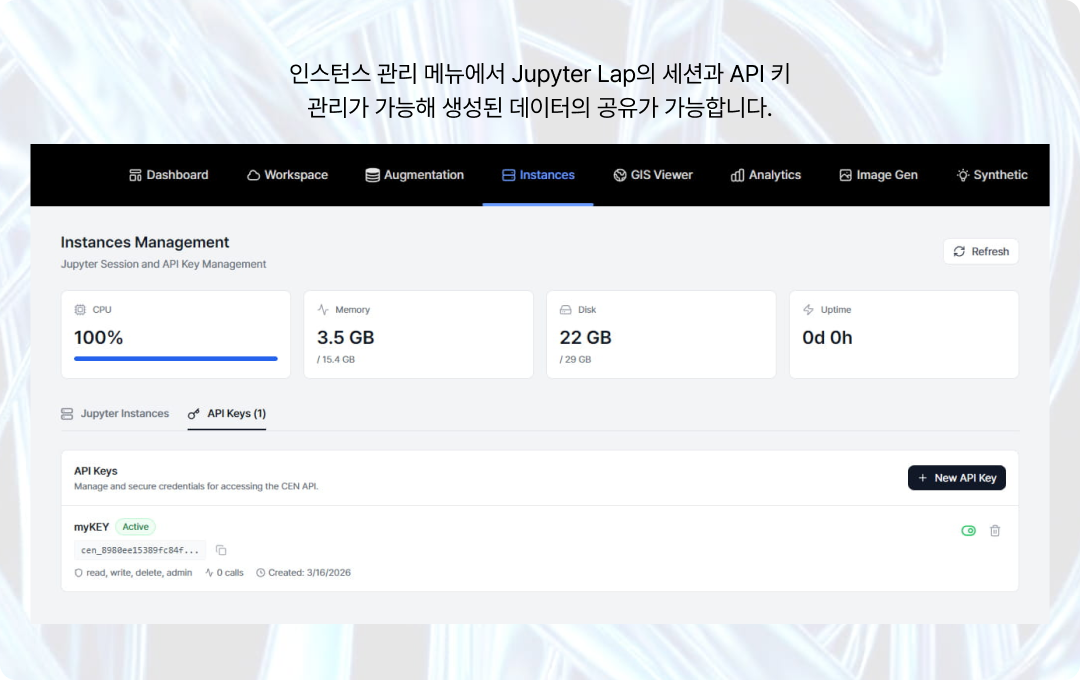Click the Uptime lightning icon
This screenshot has height=680, width=1080.
pyautogui.click(x=808, y=310)
